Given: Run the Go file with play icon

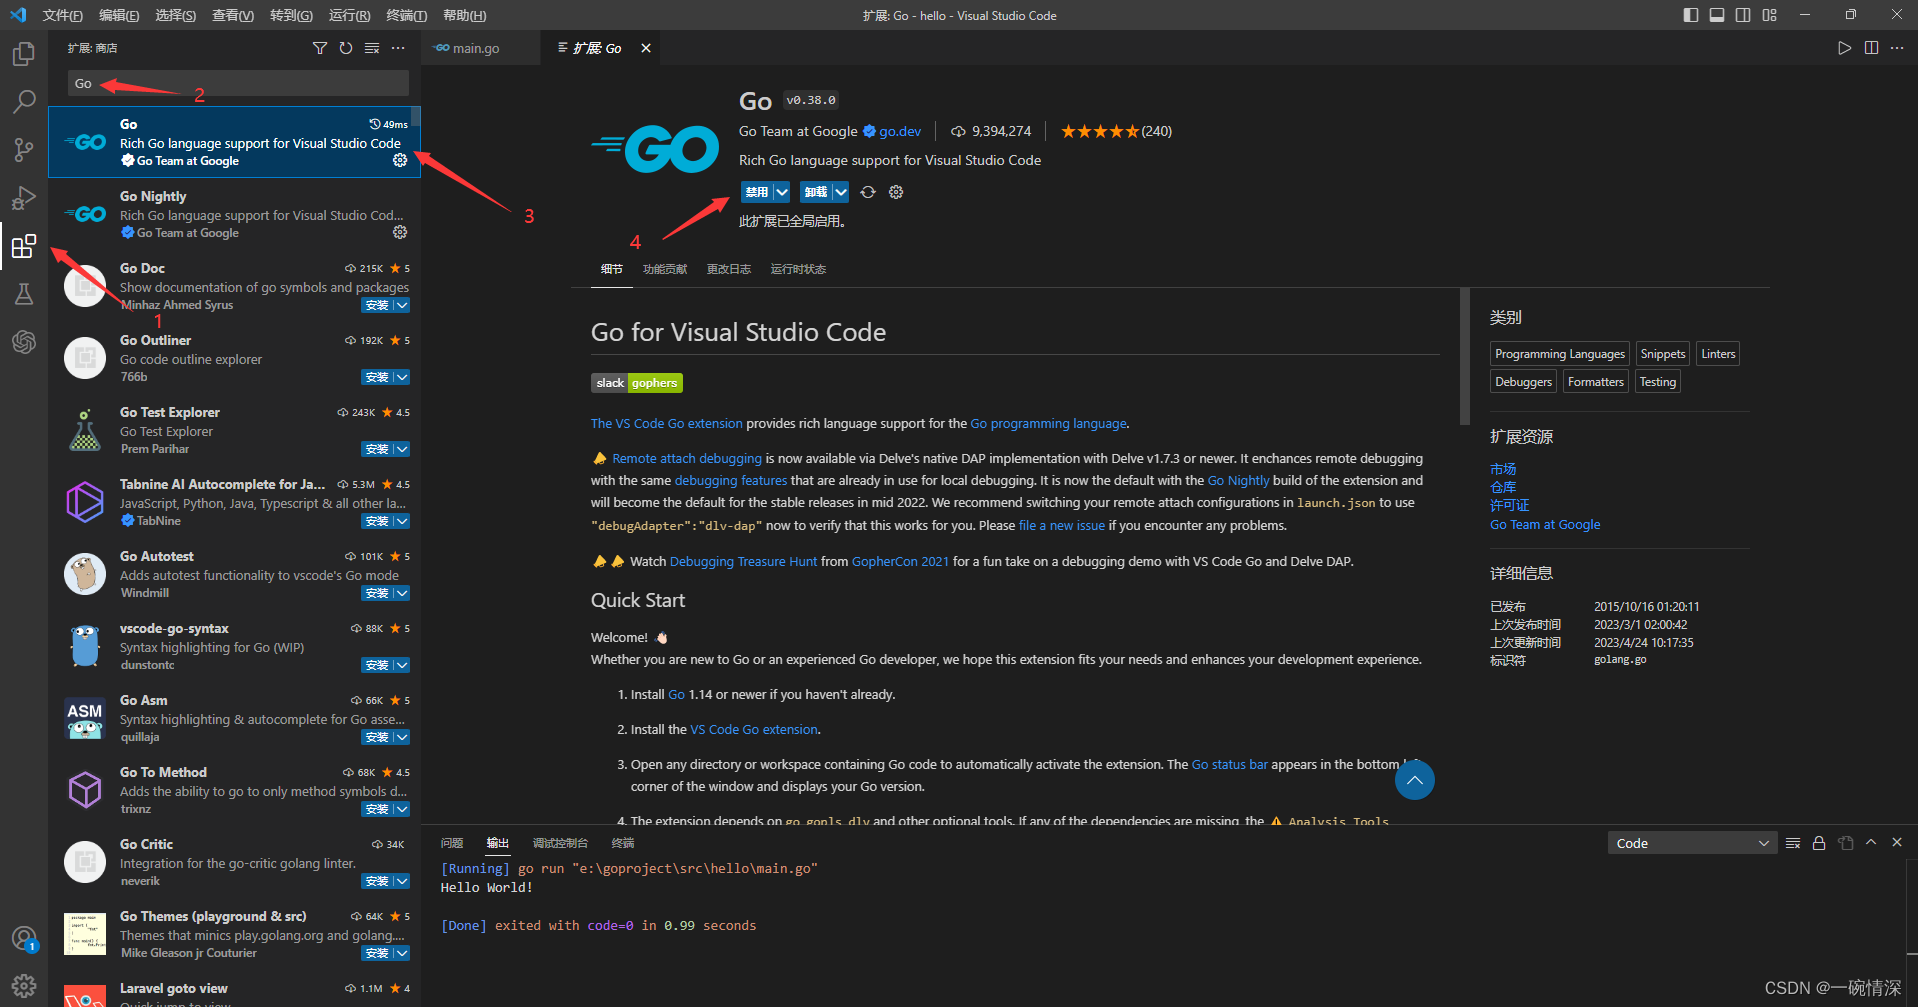Looking at the screenshot, I should 1844,48.
